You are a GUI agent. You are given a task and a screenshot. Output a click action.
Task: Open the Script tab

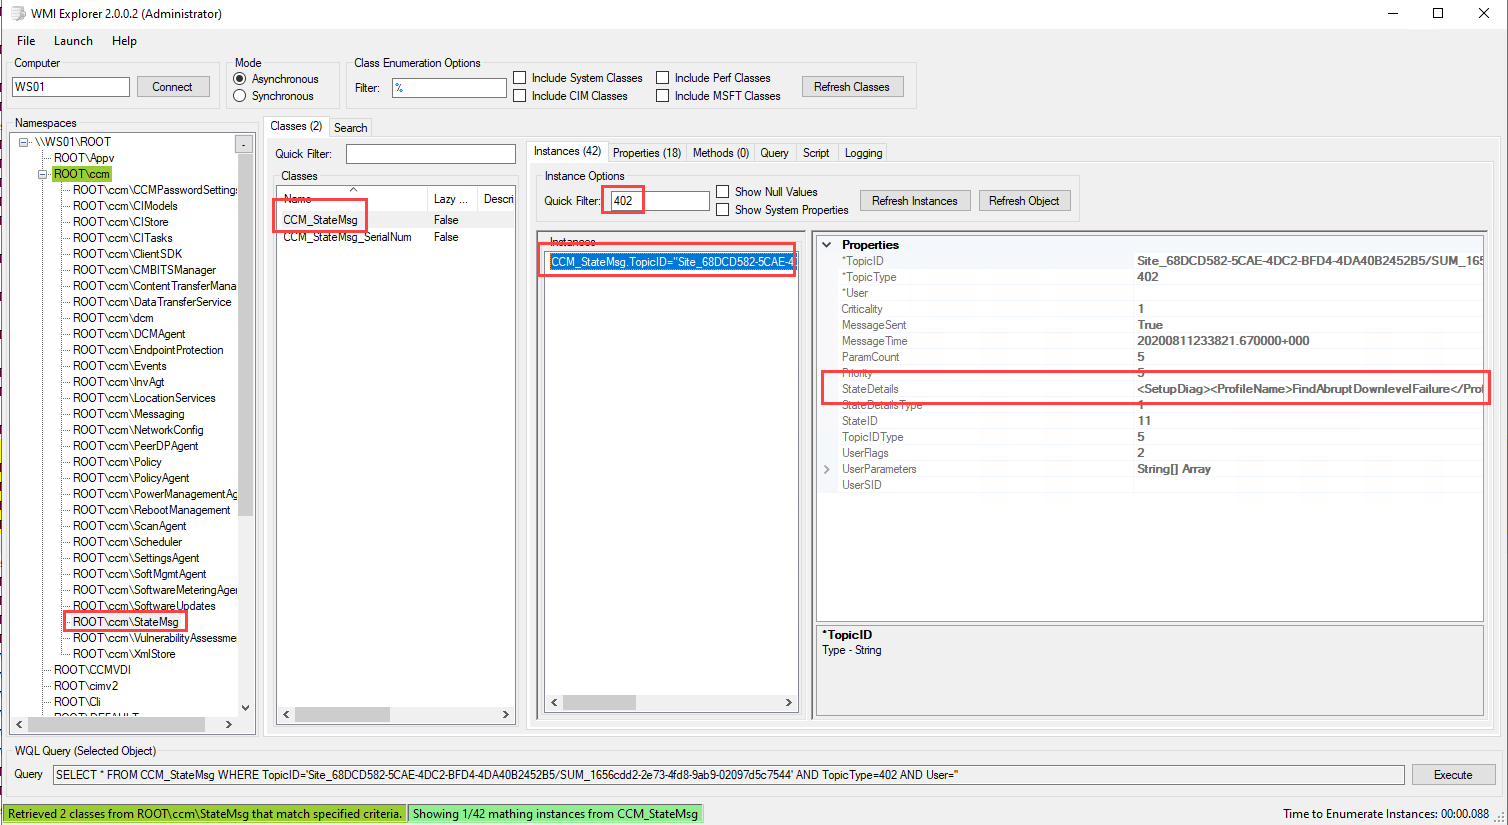[x=816, y=153]
